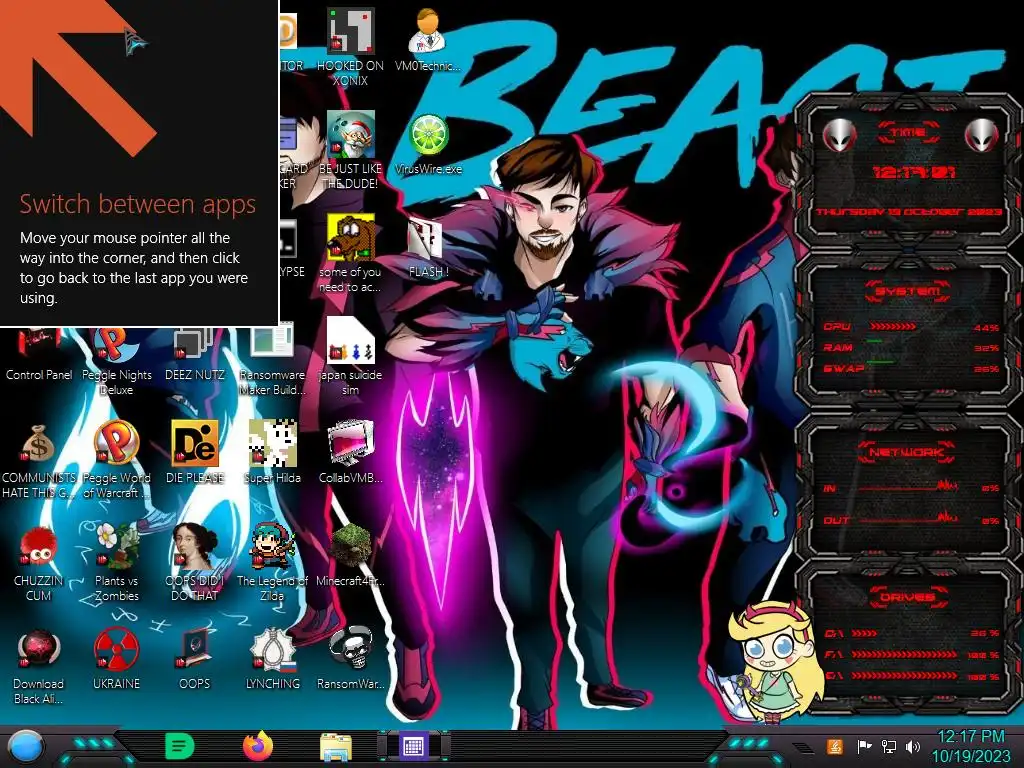
Task: Click the NETWORK widget header label
Action: [x=907, y=453]
